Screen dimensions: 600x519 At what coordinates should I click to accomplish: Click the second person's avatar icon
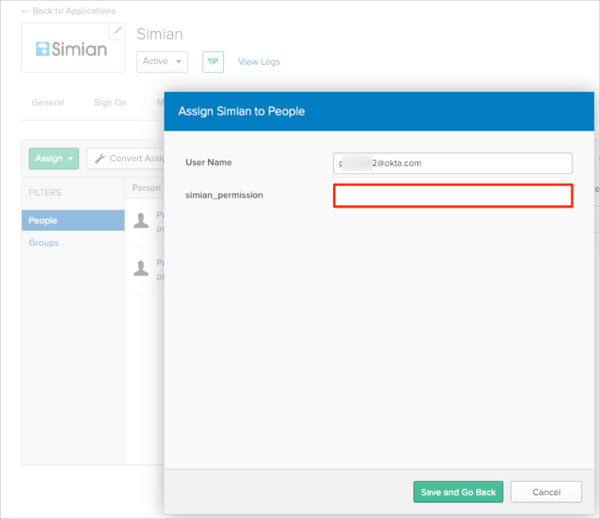141,267
